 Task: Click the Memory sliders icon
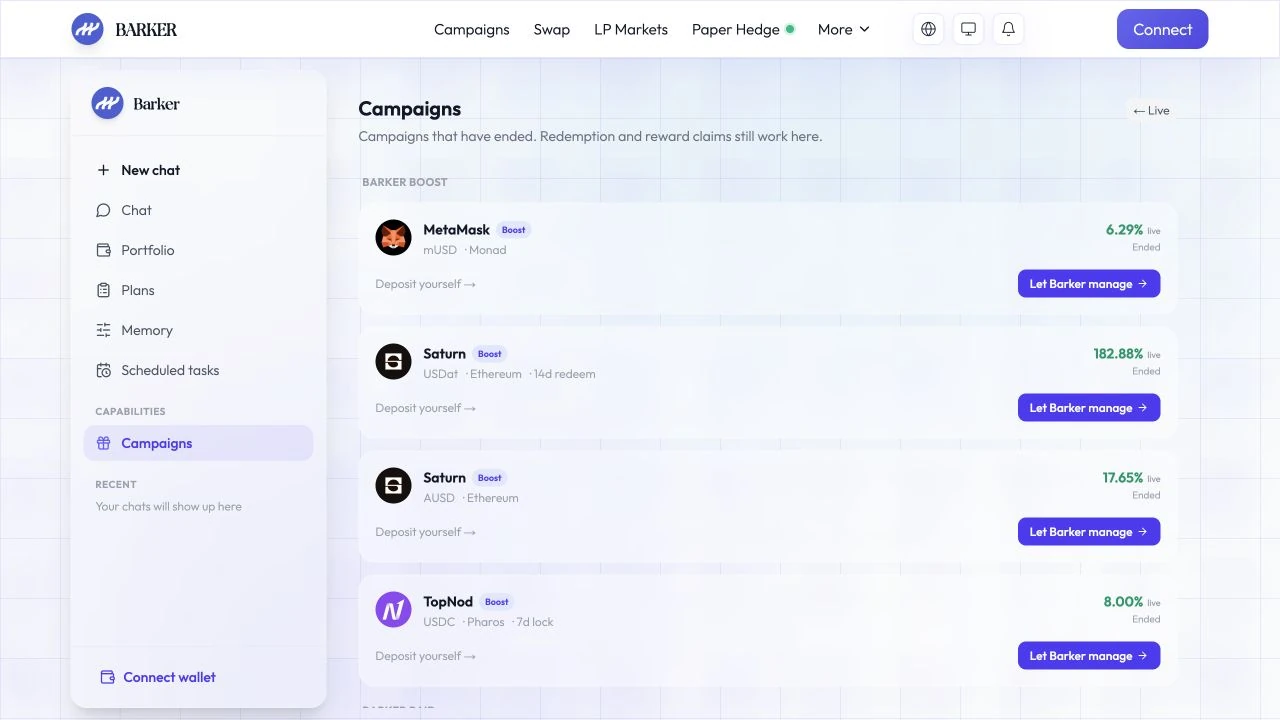(103, 330)
